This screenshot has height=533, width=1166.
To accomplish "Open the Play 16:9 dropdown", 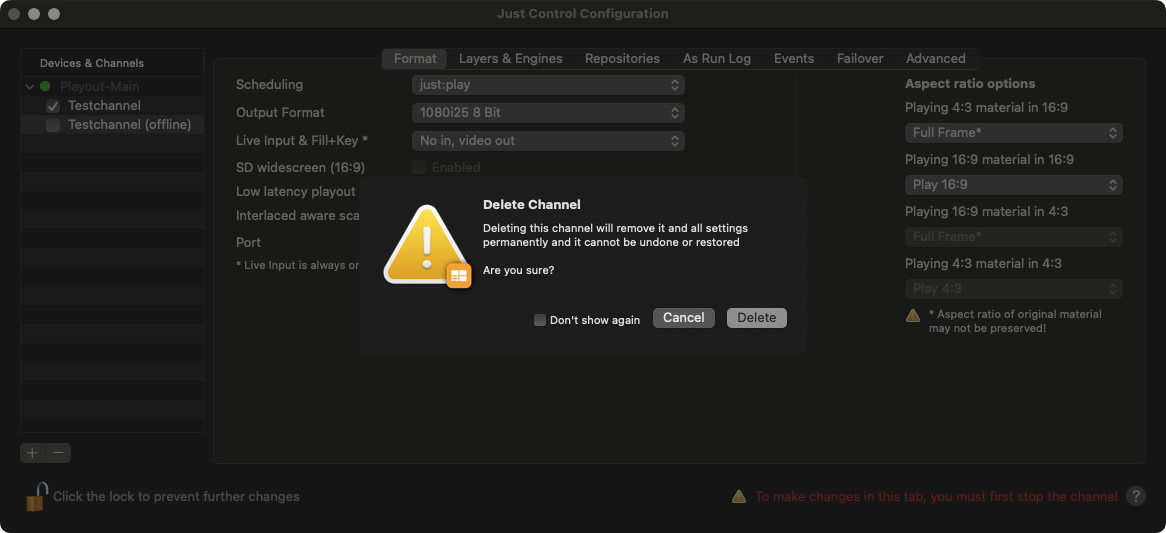I will point(1014,184).
